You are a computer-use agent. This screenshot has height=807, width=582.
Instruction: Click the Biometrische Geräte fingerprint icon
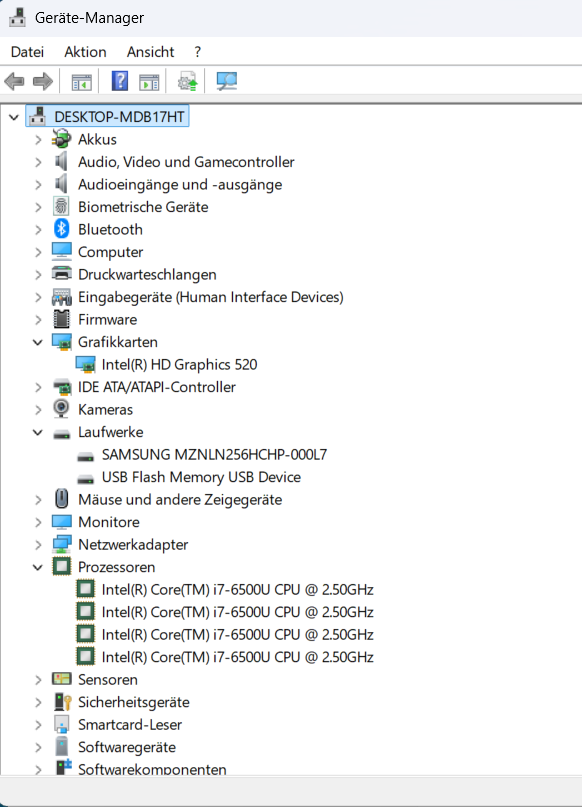pos(61,206)
